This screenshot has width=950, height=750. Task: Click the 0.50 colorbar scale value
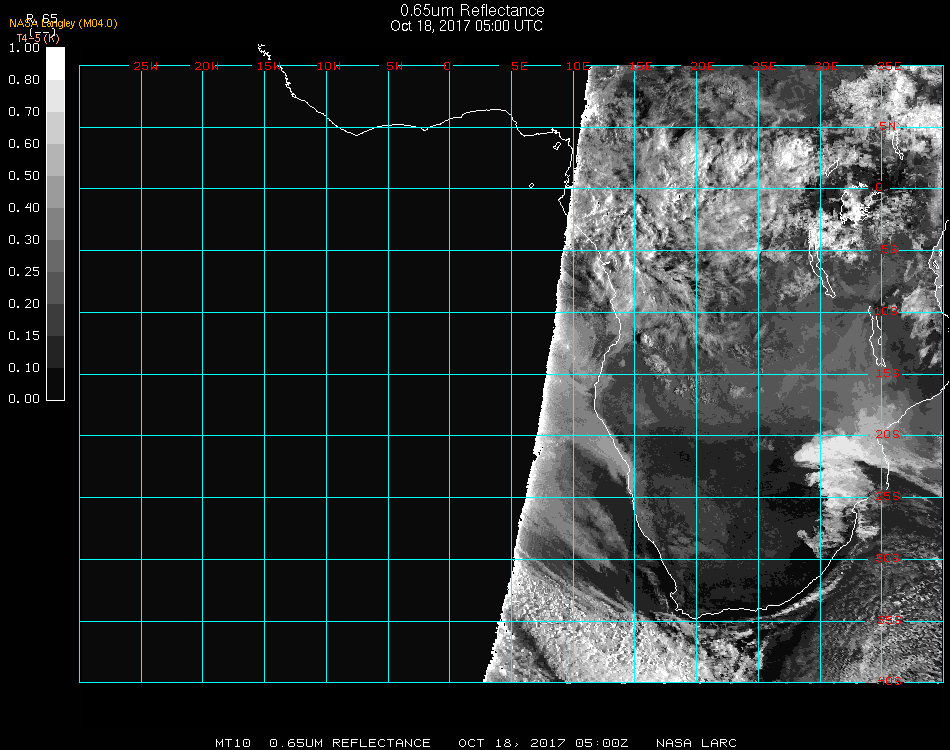[x=24, y=176]
